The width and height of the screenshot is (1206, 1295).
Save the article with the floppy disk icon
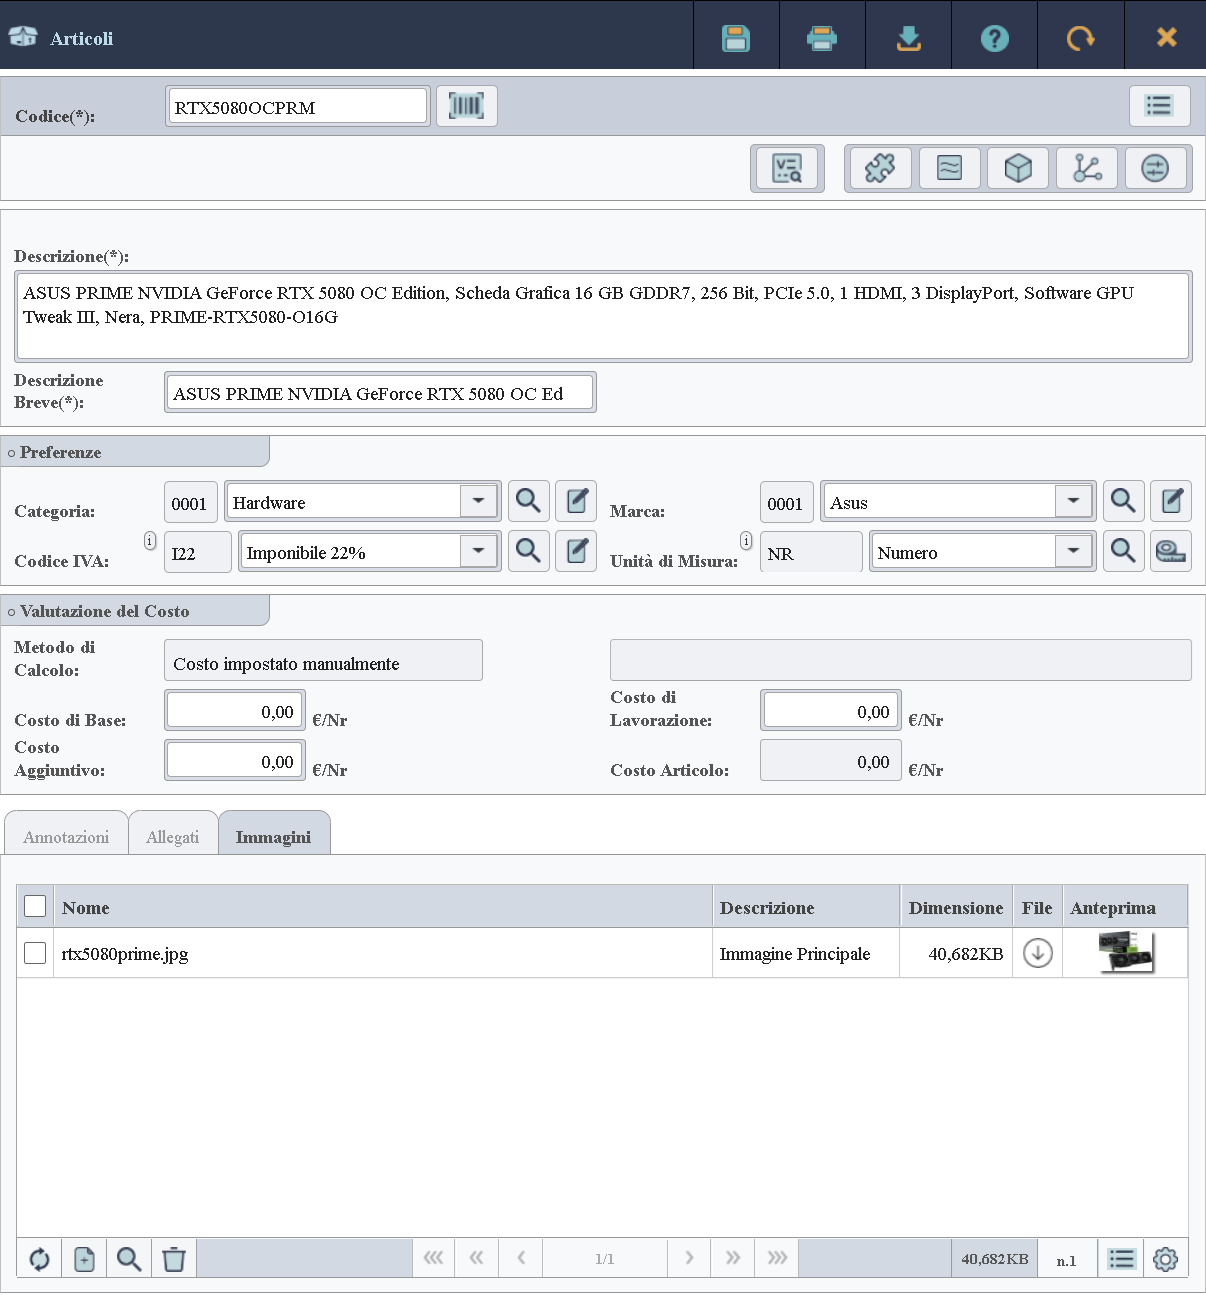[x=736, y=38]
